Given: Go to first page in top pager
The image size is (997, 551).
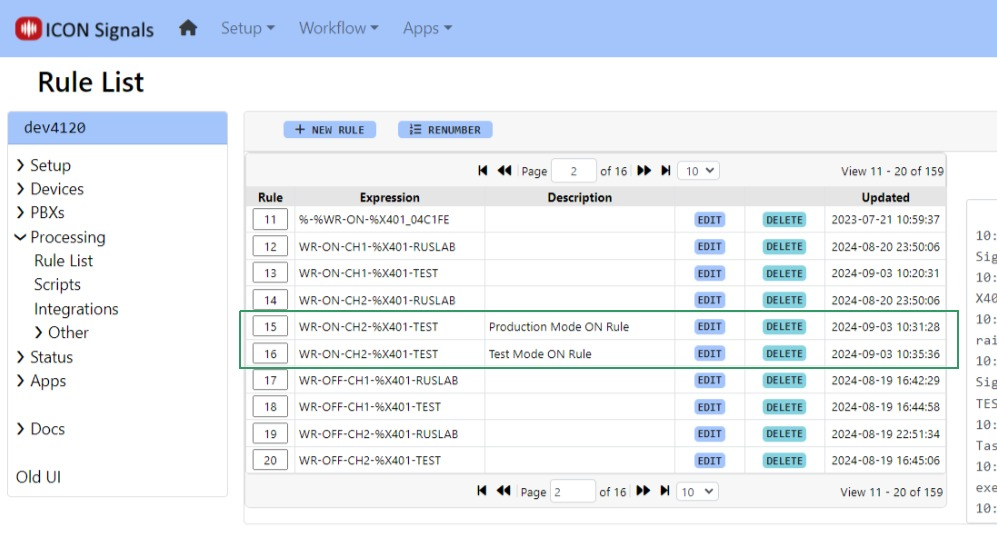Looking at the screenshot, I should (x=483, y=171).
